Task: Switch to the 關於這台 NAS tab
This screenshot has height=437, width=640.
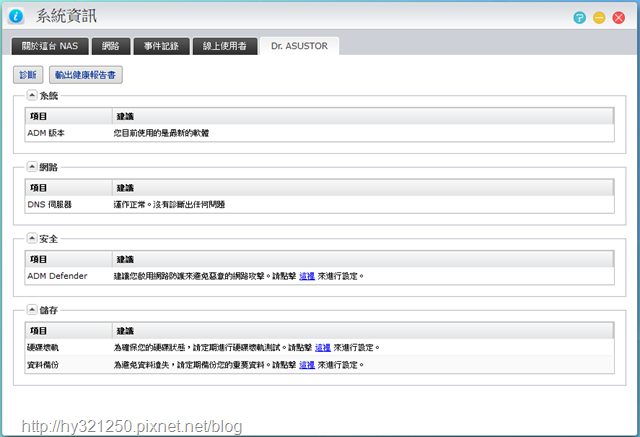Action: tap(50, 46)
